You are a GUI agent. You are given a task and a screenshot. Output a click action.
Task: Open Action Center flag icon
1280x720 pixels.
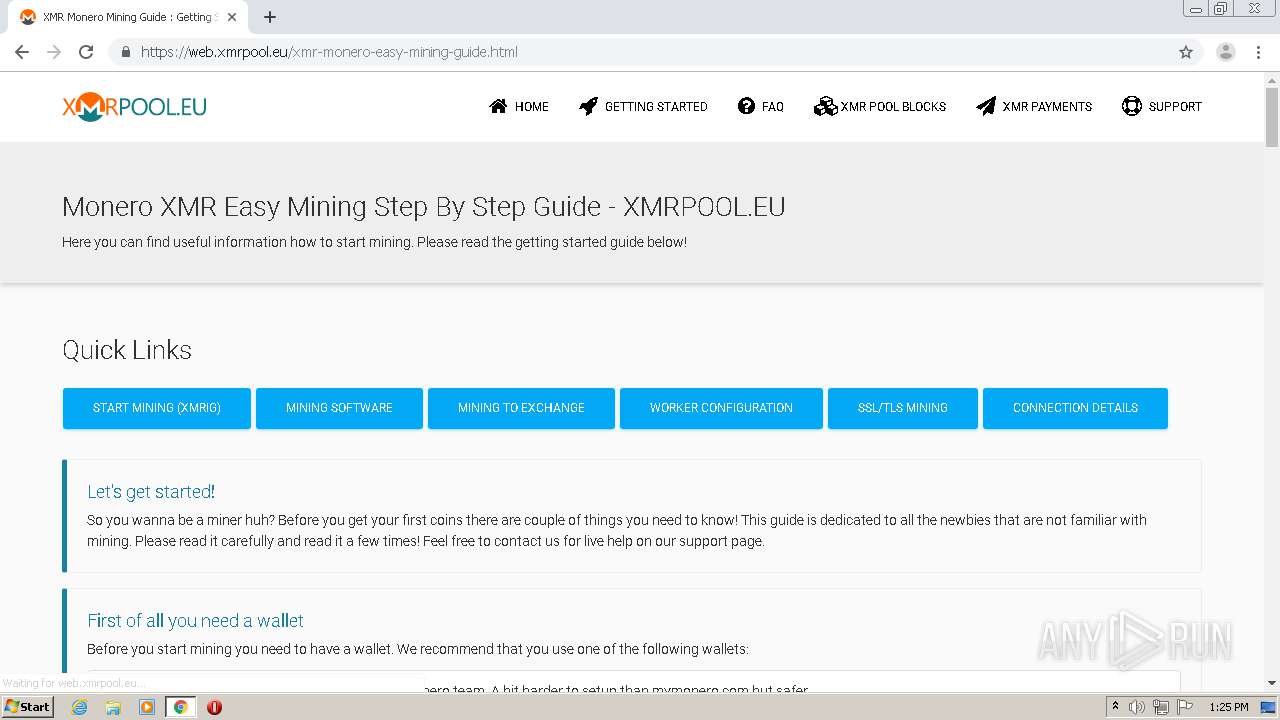coord(1185,707)
